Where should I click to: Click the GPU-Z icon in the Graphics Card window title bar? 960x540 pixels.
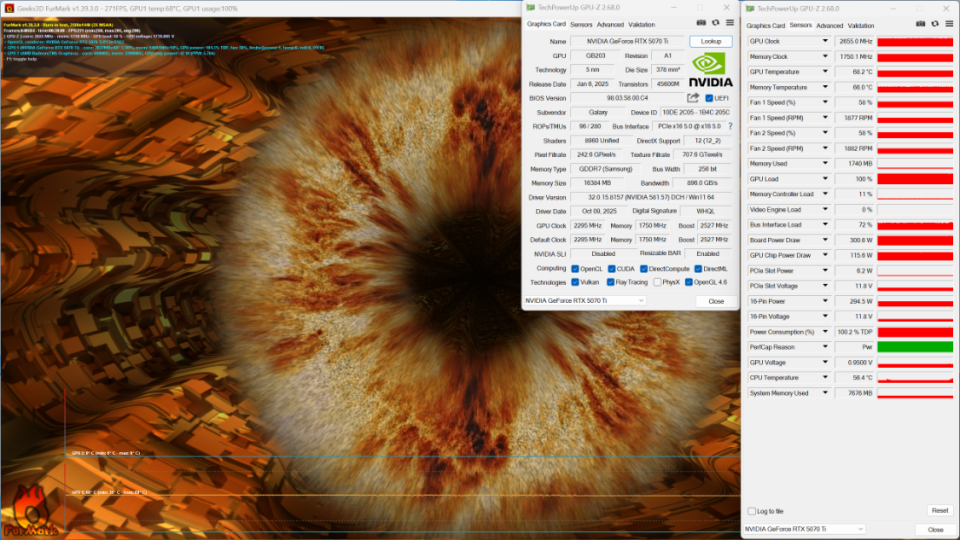(x=531, y=7)
